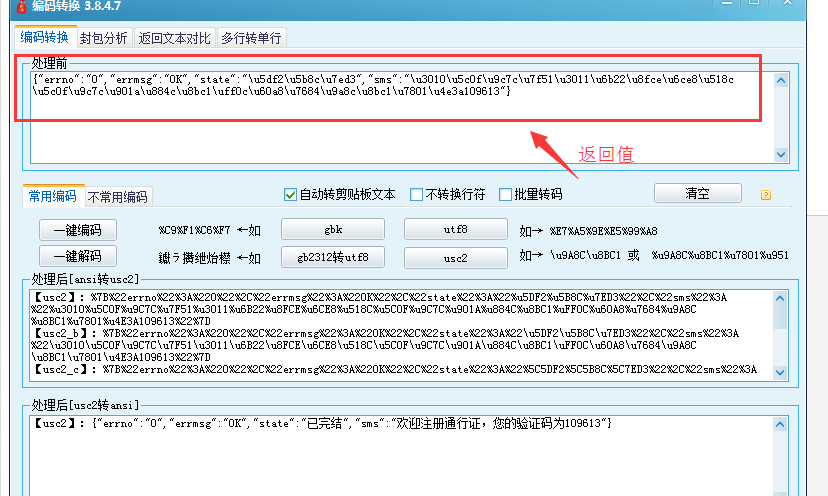Click the 一键解码 button
This screenshot has width=828, height=496.
click(x=78, y=257)
